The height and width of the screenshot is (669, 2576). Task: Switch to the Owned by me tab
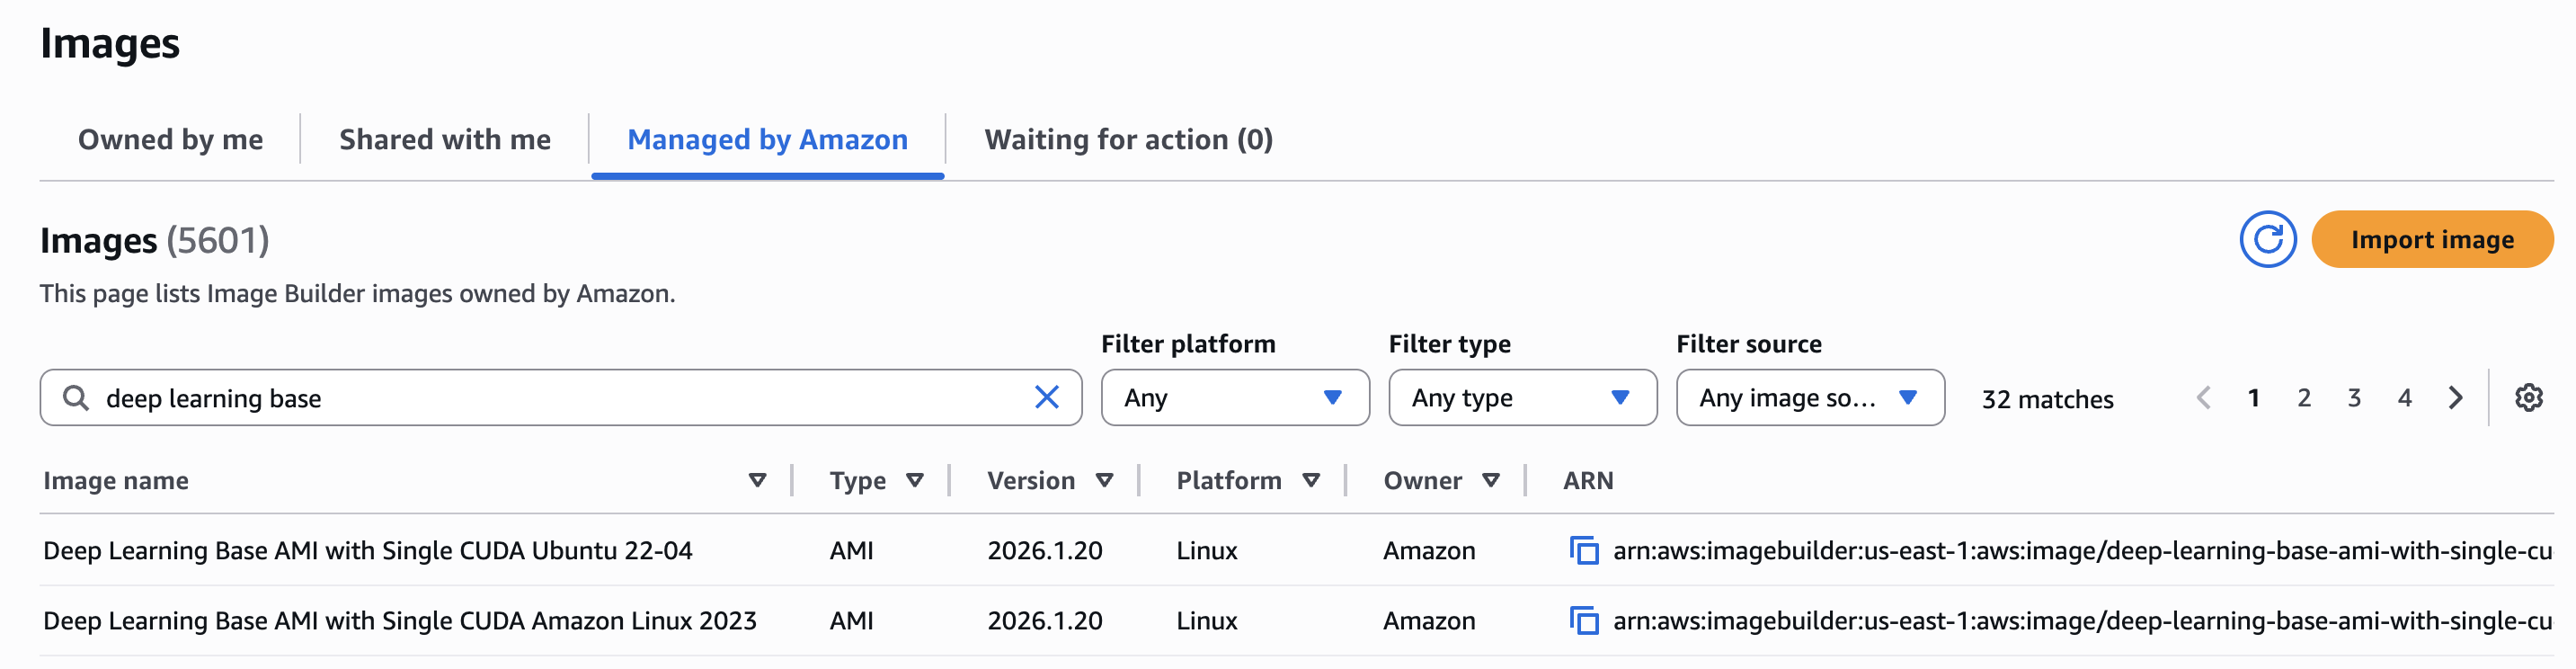170,139
